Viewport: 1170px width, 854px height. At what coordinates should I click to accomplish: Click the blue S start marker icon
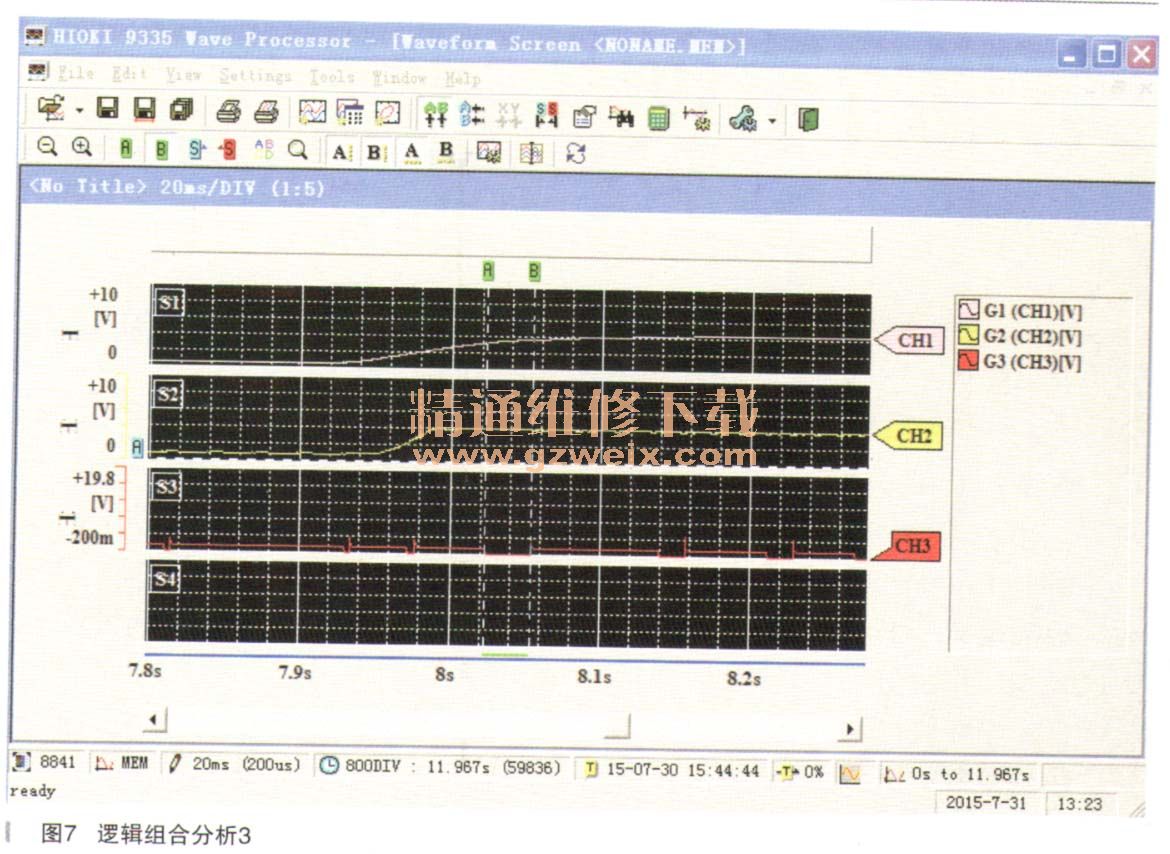(196, 149)
